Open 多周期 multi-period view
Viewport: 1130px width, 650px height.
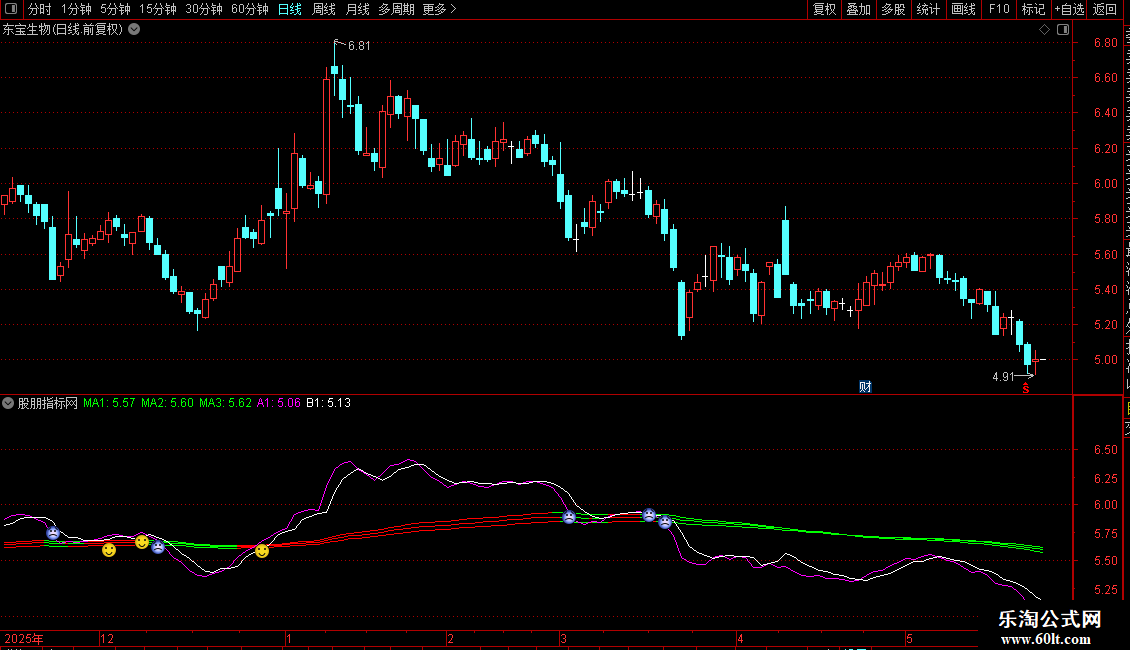point(396,9)
